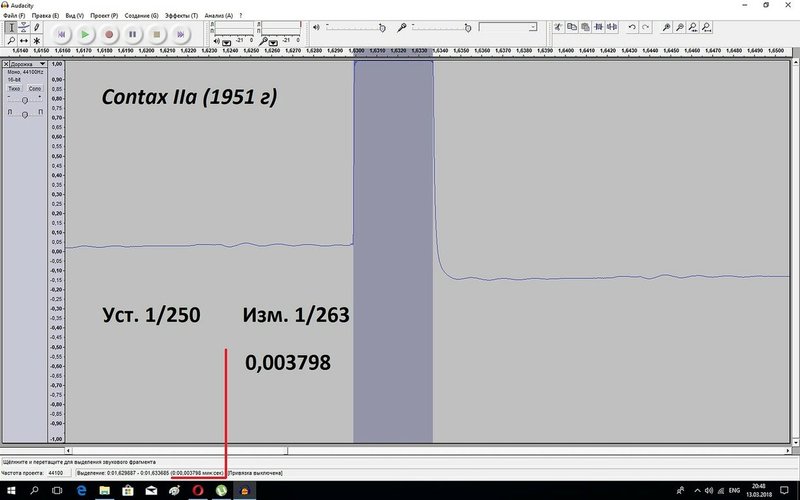Click the Cut scissors icon
The height and width of the screenshot is (500, 800).
[x=559, y=27]
